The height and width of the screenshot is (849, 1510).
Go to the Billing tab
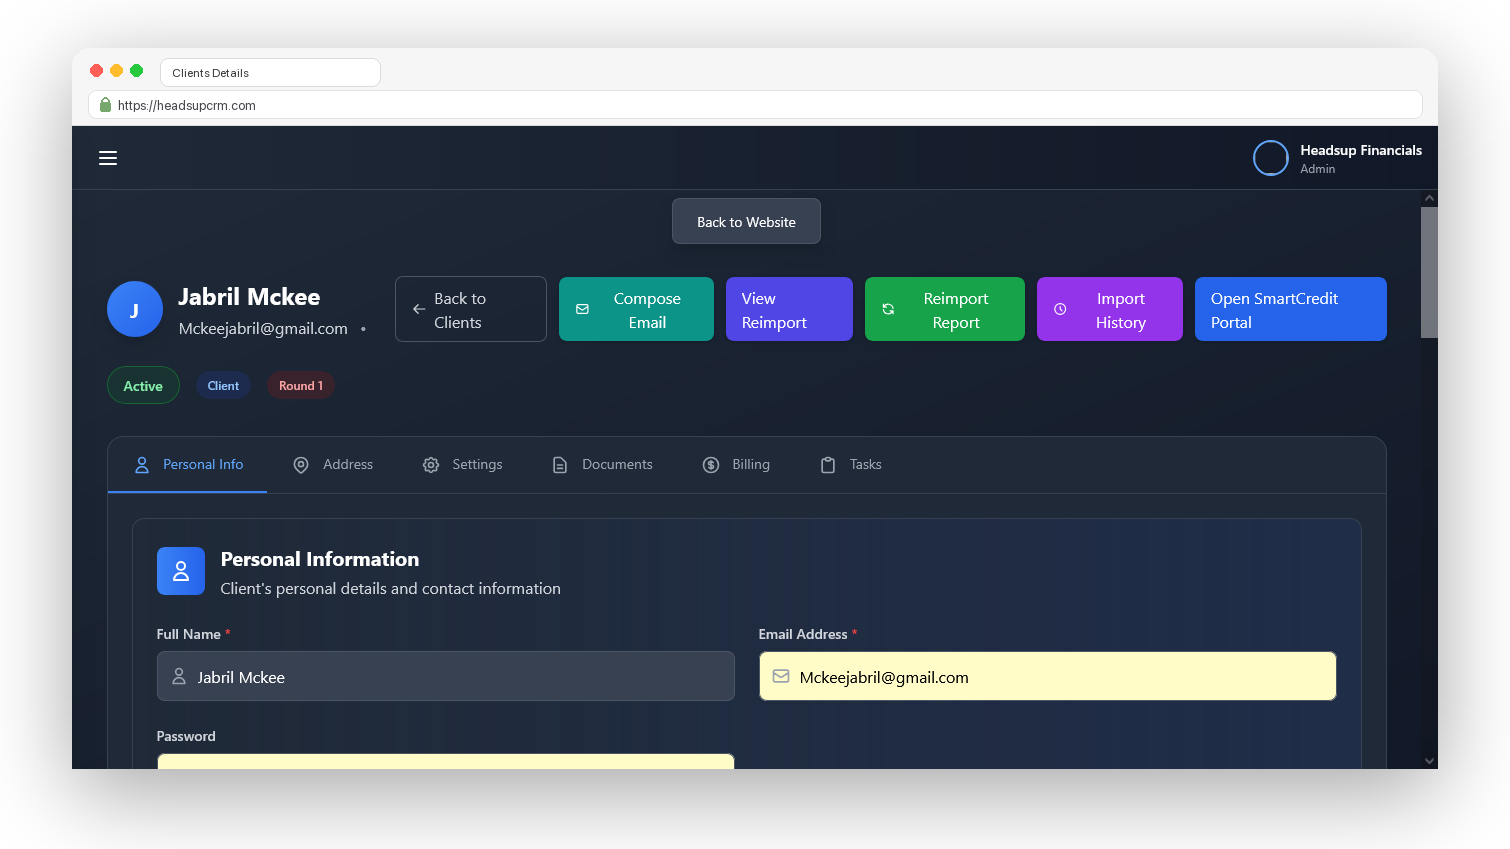tap(737, 465)
